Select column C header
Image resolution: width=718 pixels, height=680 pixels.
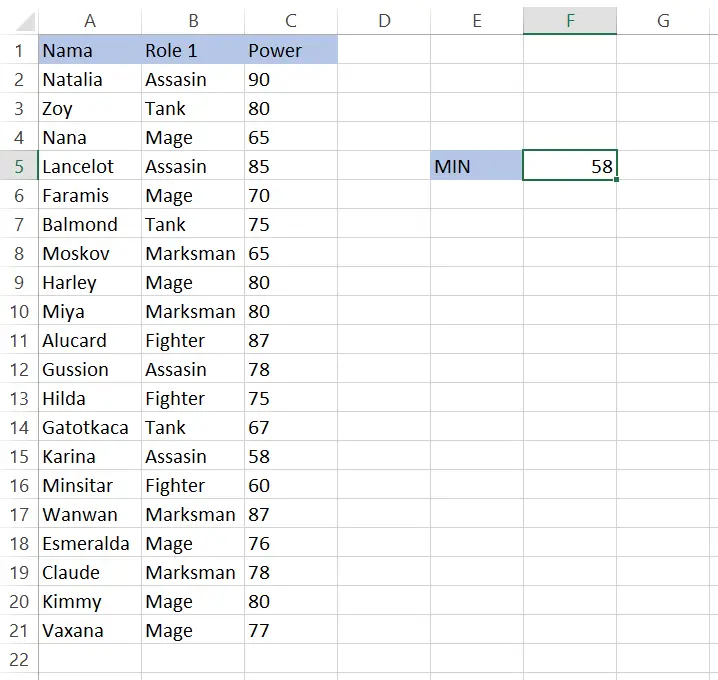[x=291, y=21]
